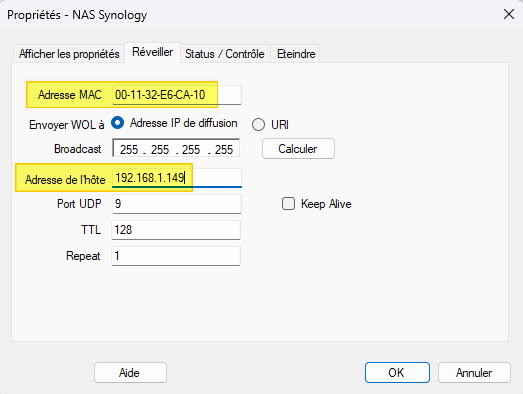Click the TTL input field

176,230
